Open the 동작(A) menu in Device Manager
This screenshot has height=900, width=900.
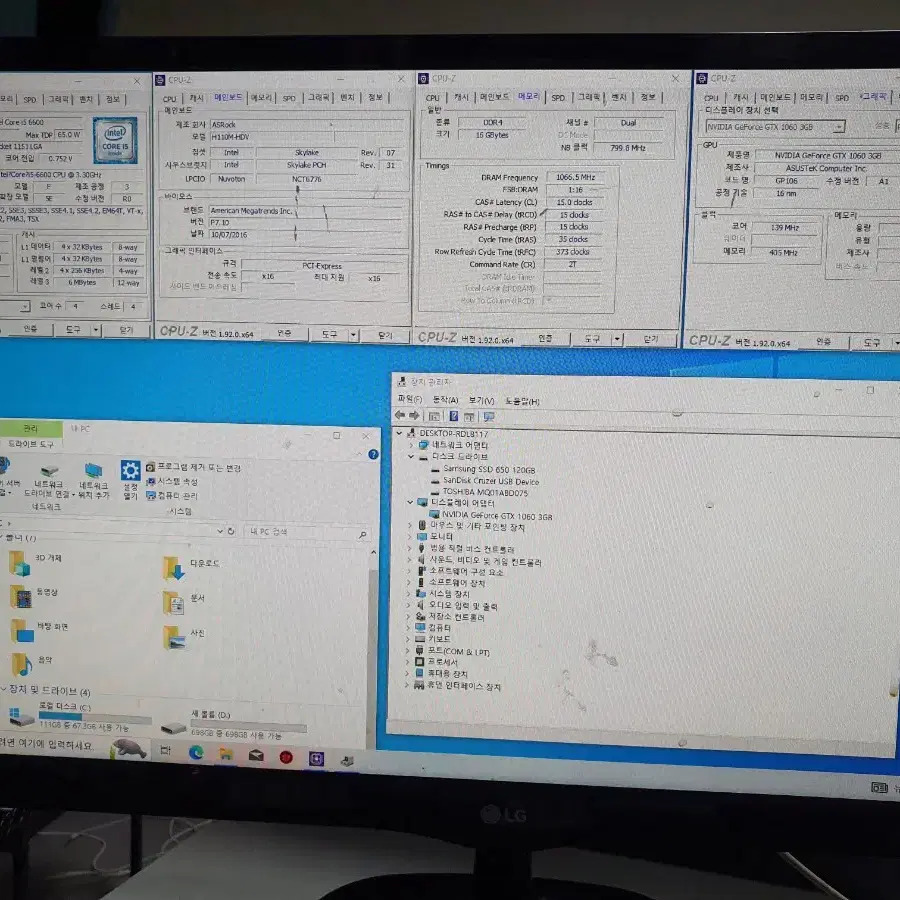[445, 399]
